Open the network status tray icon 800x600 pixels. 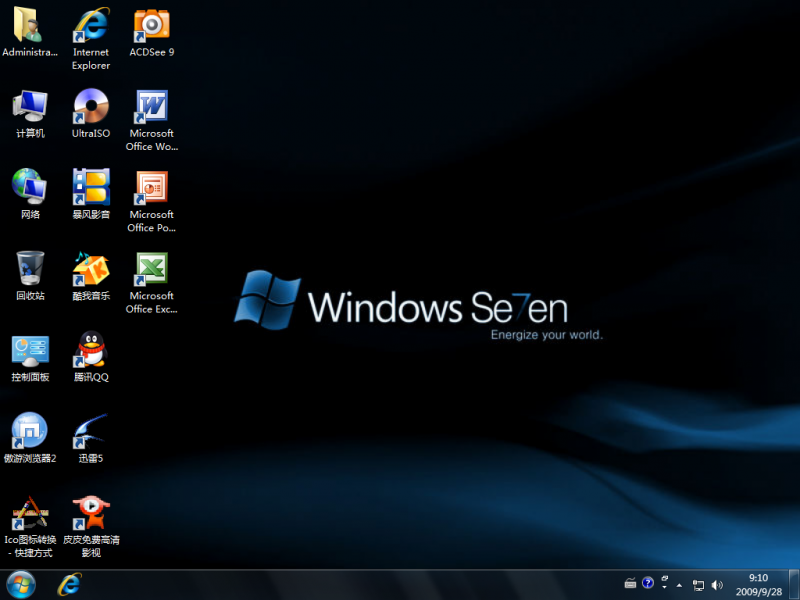pos(698,585)
